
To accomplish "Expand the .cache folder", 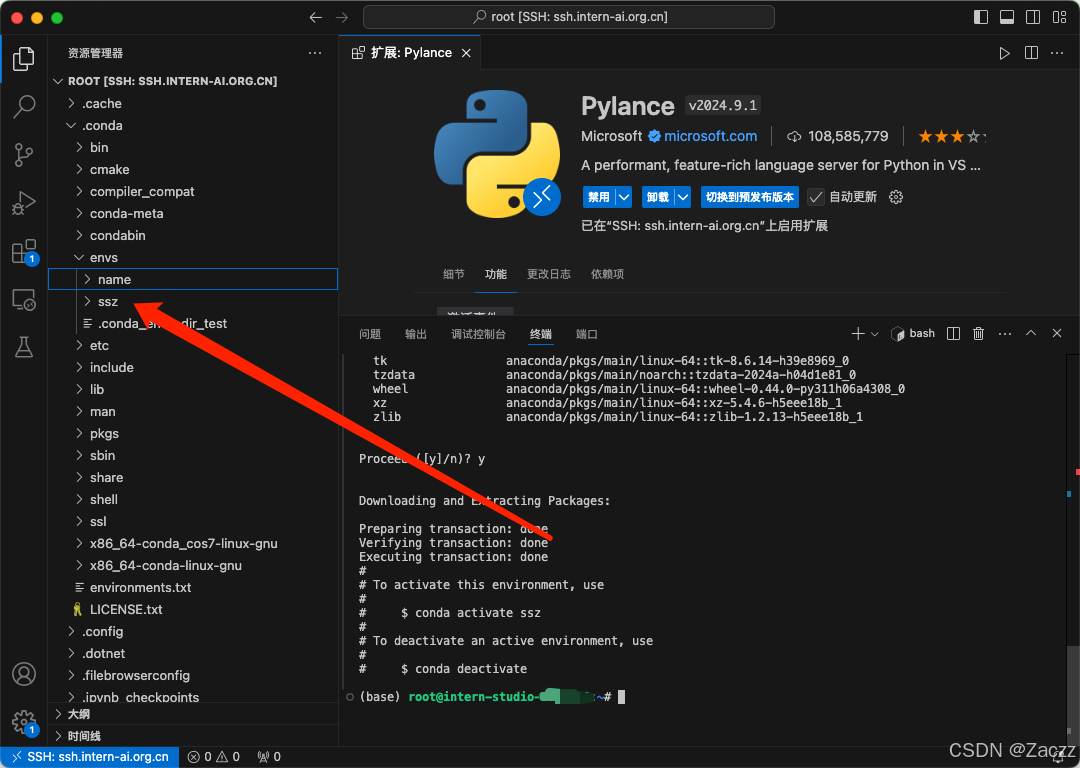I will [193, 103].
